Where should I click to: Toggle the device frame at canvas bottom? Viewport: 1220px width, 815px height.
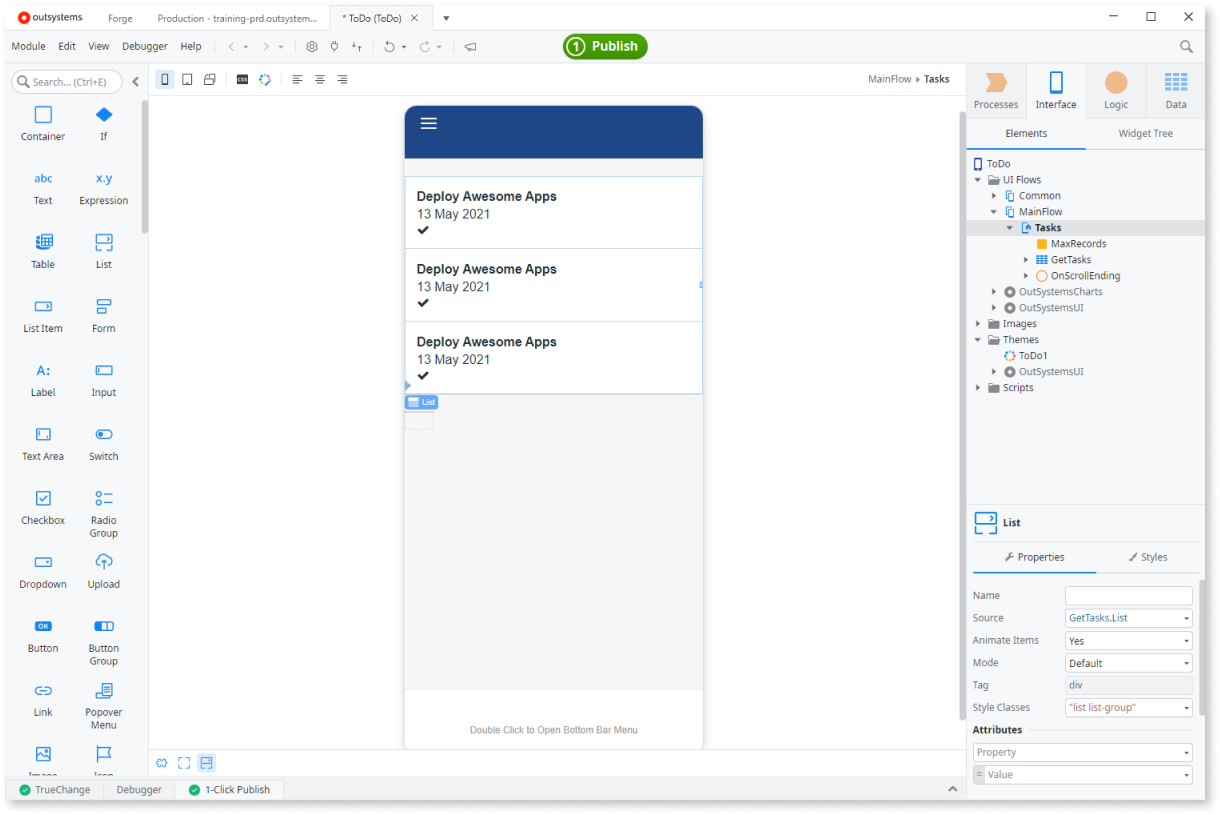(206, 762)
